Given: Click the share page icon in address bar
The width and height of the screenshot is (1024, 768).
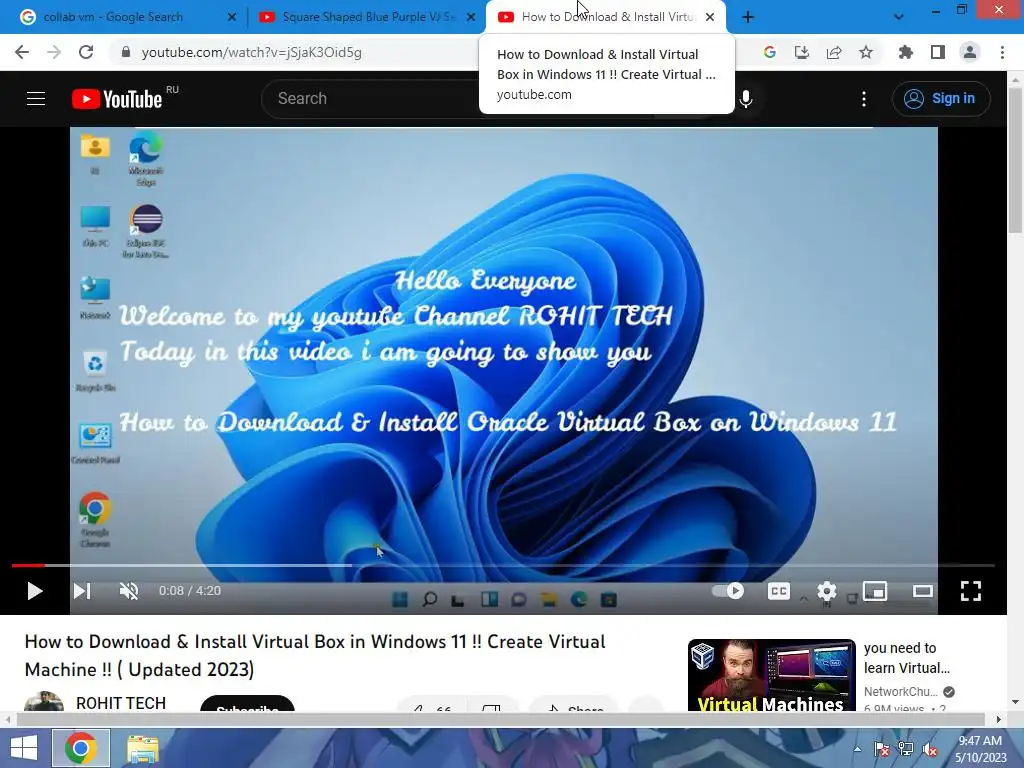Looking at the screenshot, I should [834, 52].
